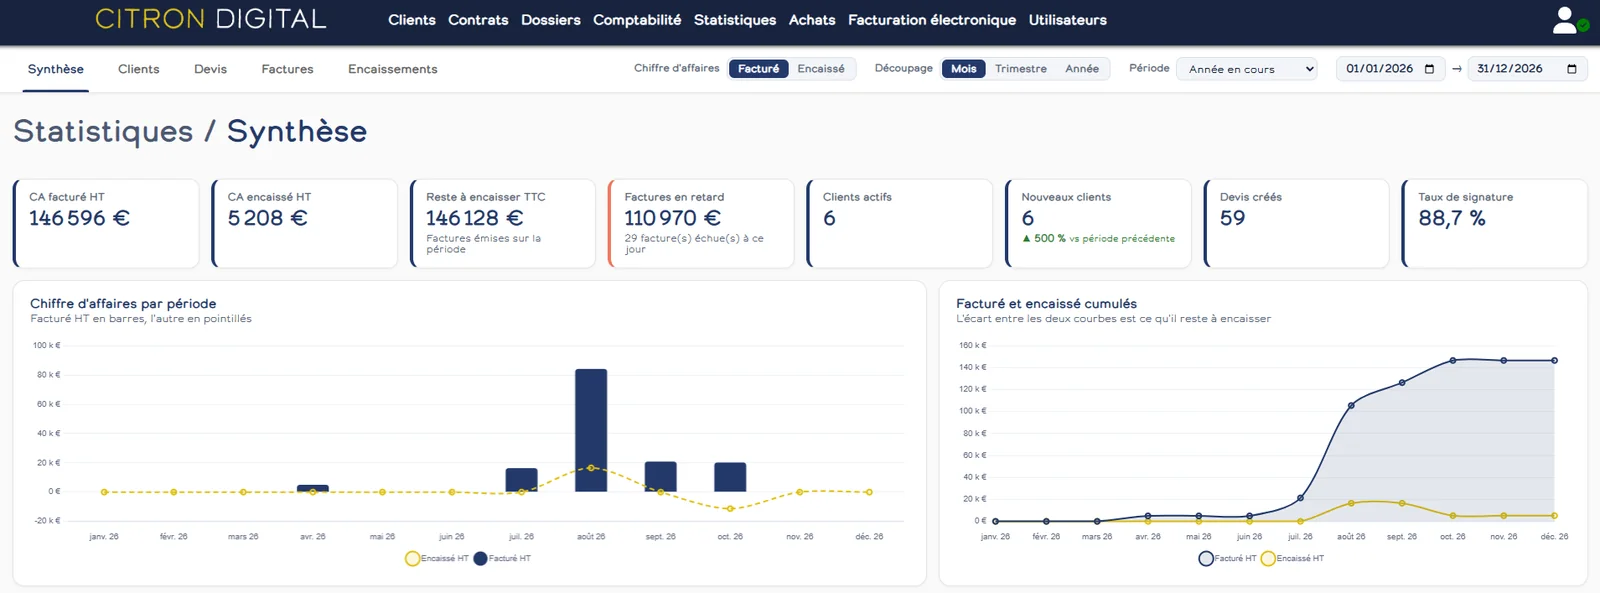Toggle Encaissé HT legend circle in bar chart
The width and height of the screenshot is (1600, 593).
pyautogui.click(x=412, y=559)
